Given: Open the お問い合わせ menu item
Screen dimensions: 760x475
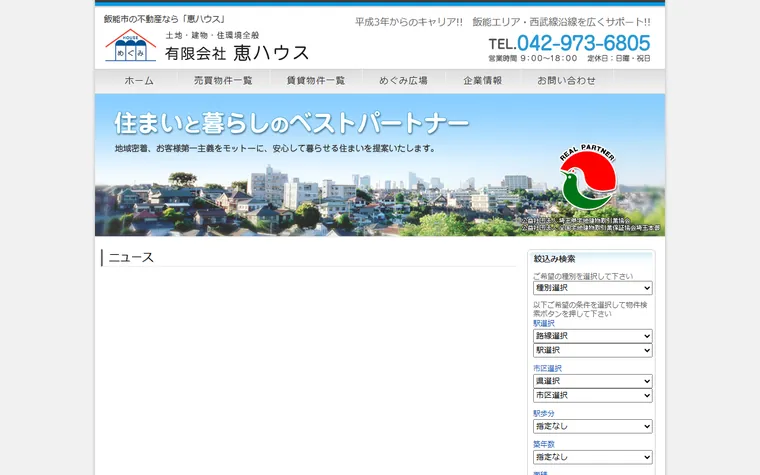Looking at the screenshot, I should click(x=566, y=81).
